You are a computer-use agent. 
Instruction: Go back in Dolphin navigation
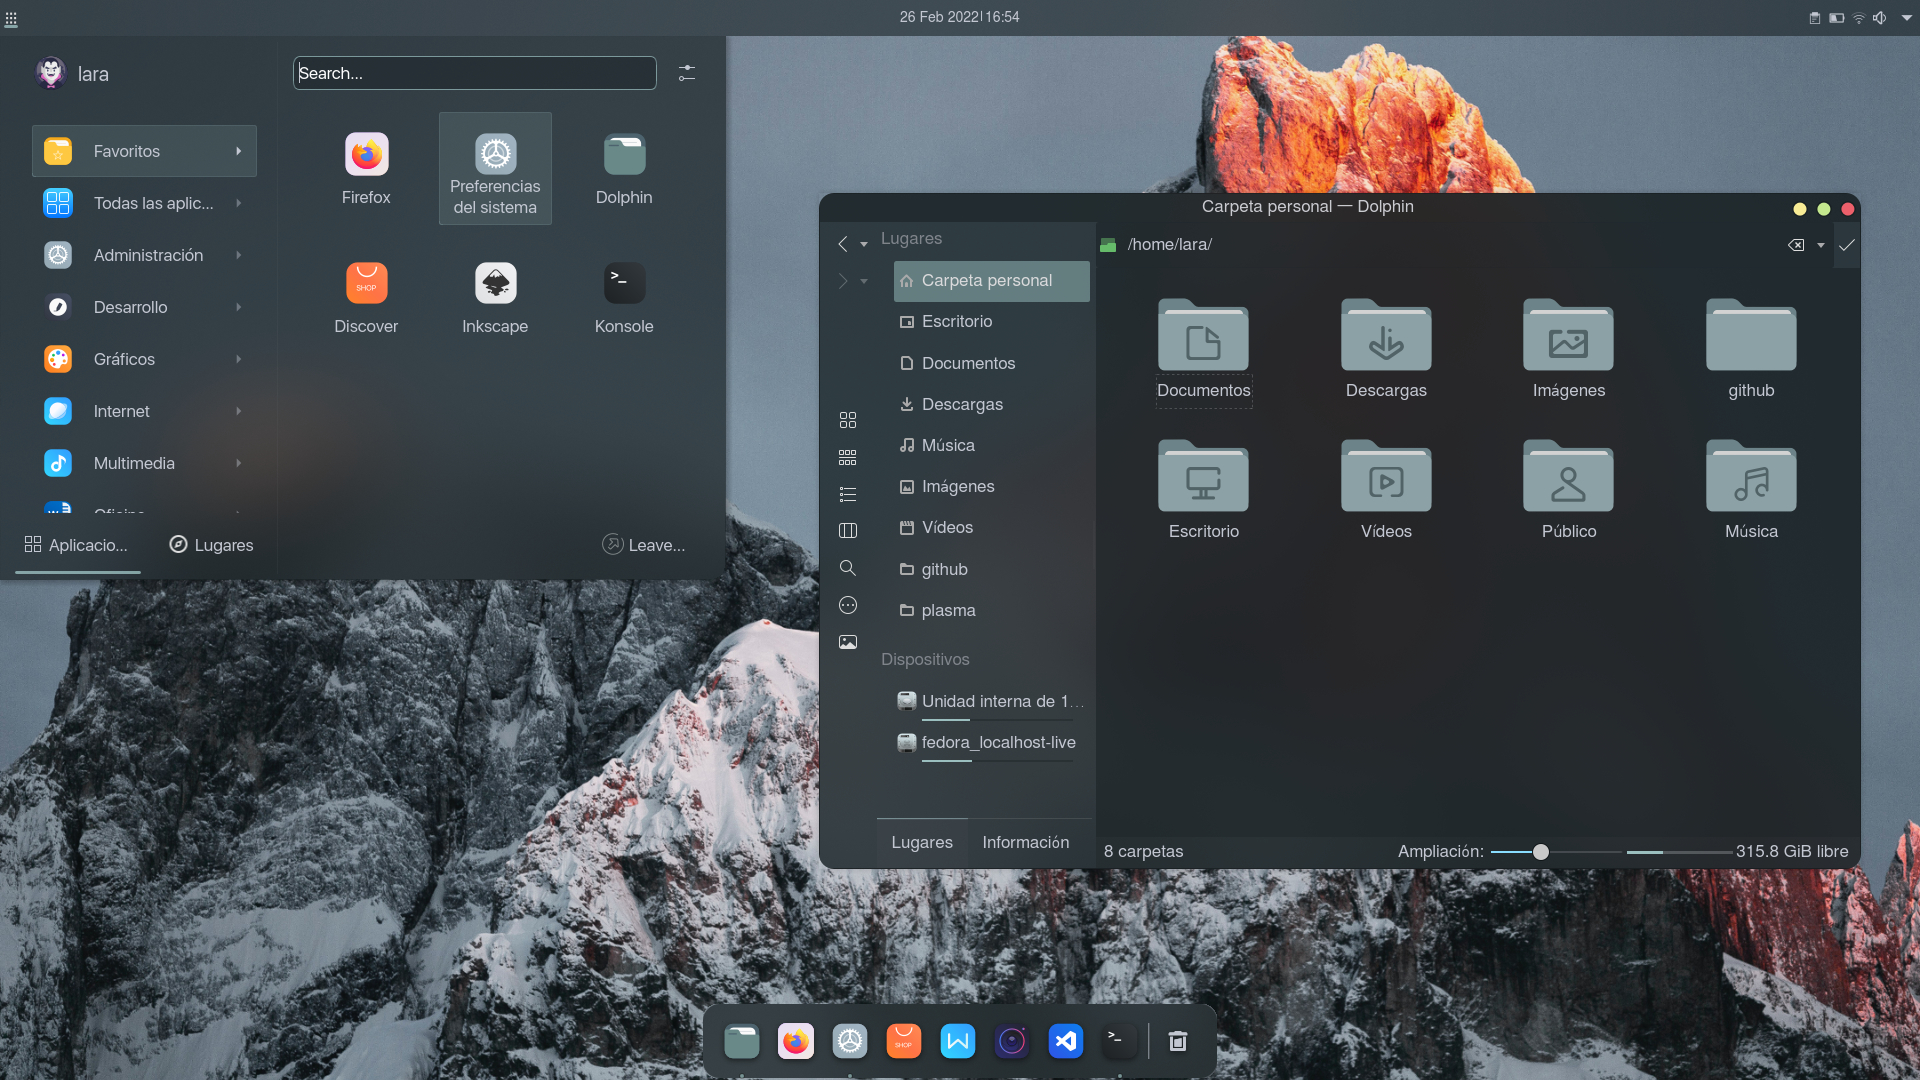point(843,244)
